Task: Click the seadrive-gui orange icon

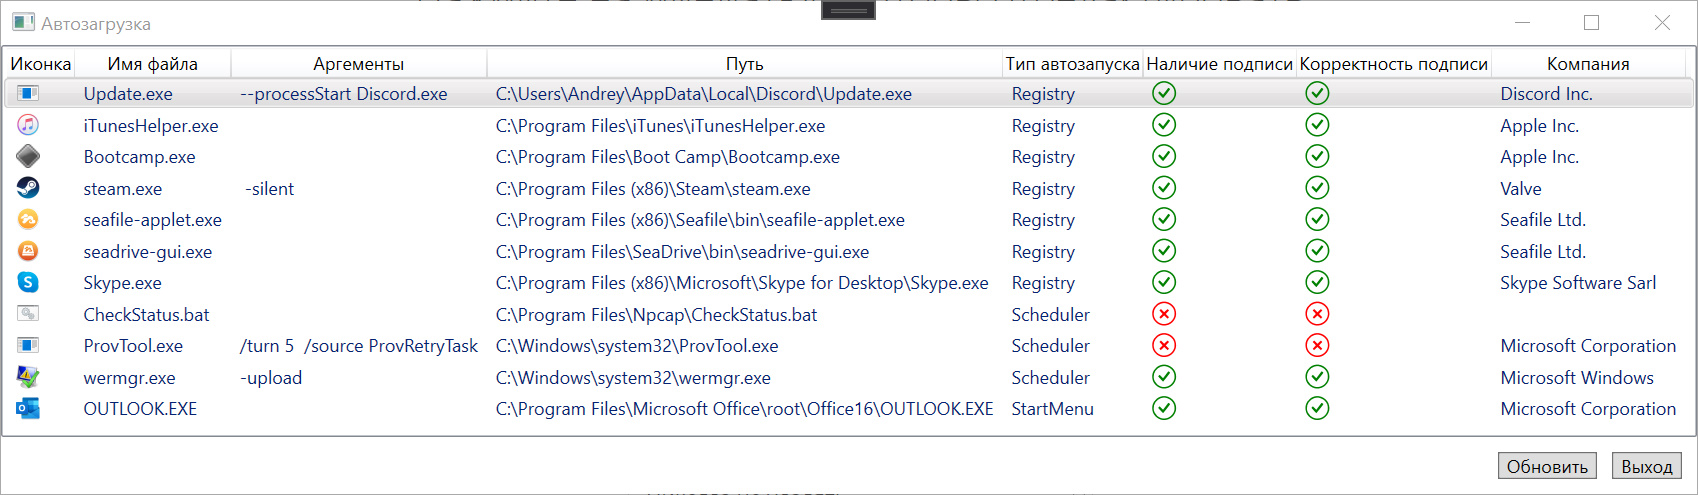Action: pyautogui.click(x=28, y=251)
